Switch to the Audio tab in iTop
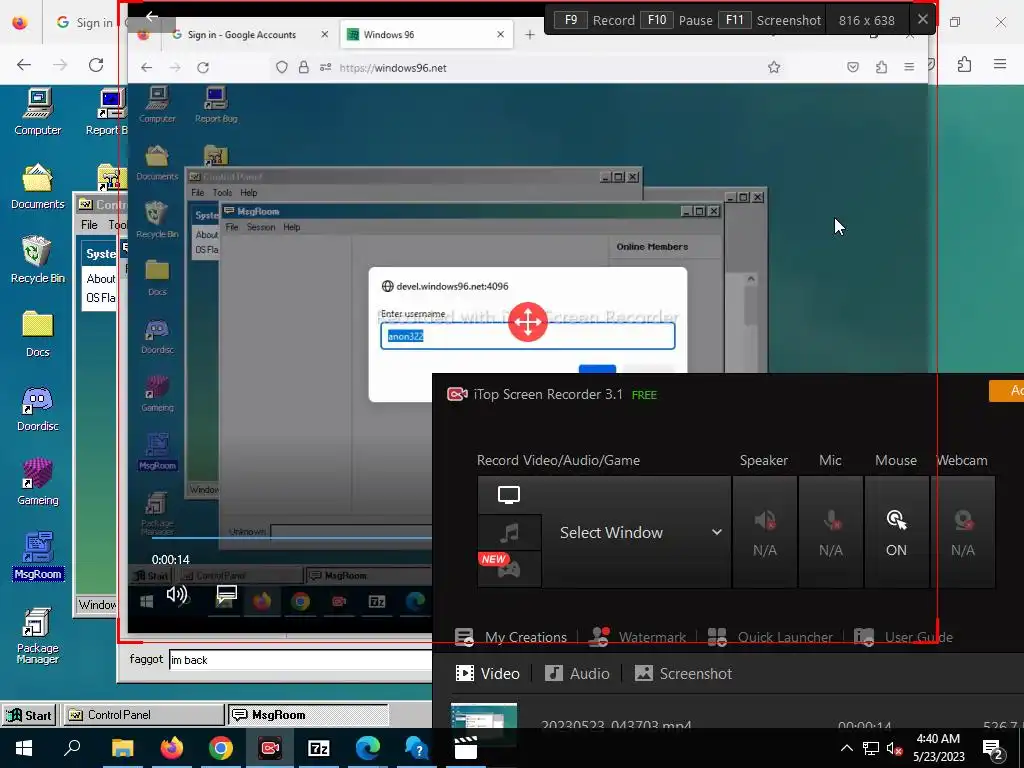Image resolution: width=1024 pixels, height=768 pixels. click(x=577, y=673)
